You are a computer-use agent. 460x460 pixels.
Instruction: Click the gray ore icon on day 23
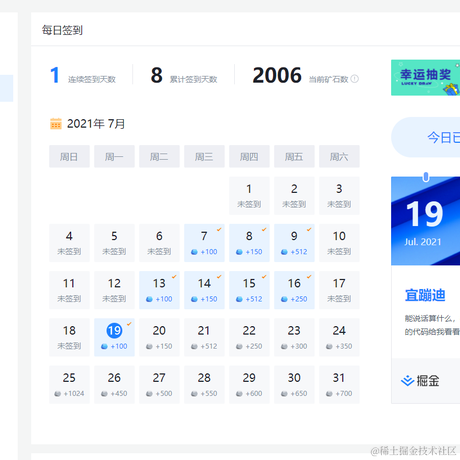[x=284, y=347]
